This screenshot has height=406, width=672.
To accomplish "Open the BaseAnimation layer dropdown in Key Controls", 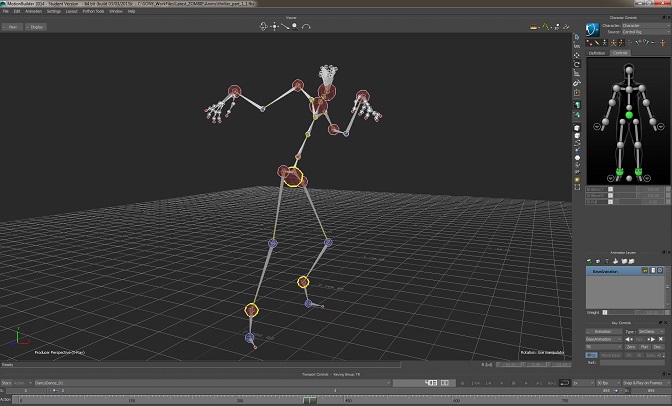I will coord(603,339).
